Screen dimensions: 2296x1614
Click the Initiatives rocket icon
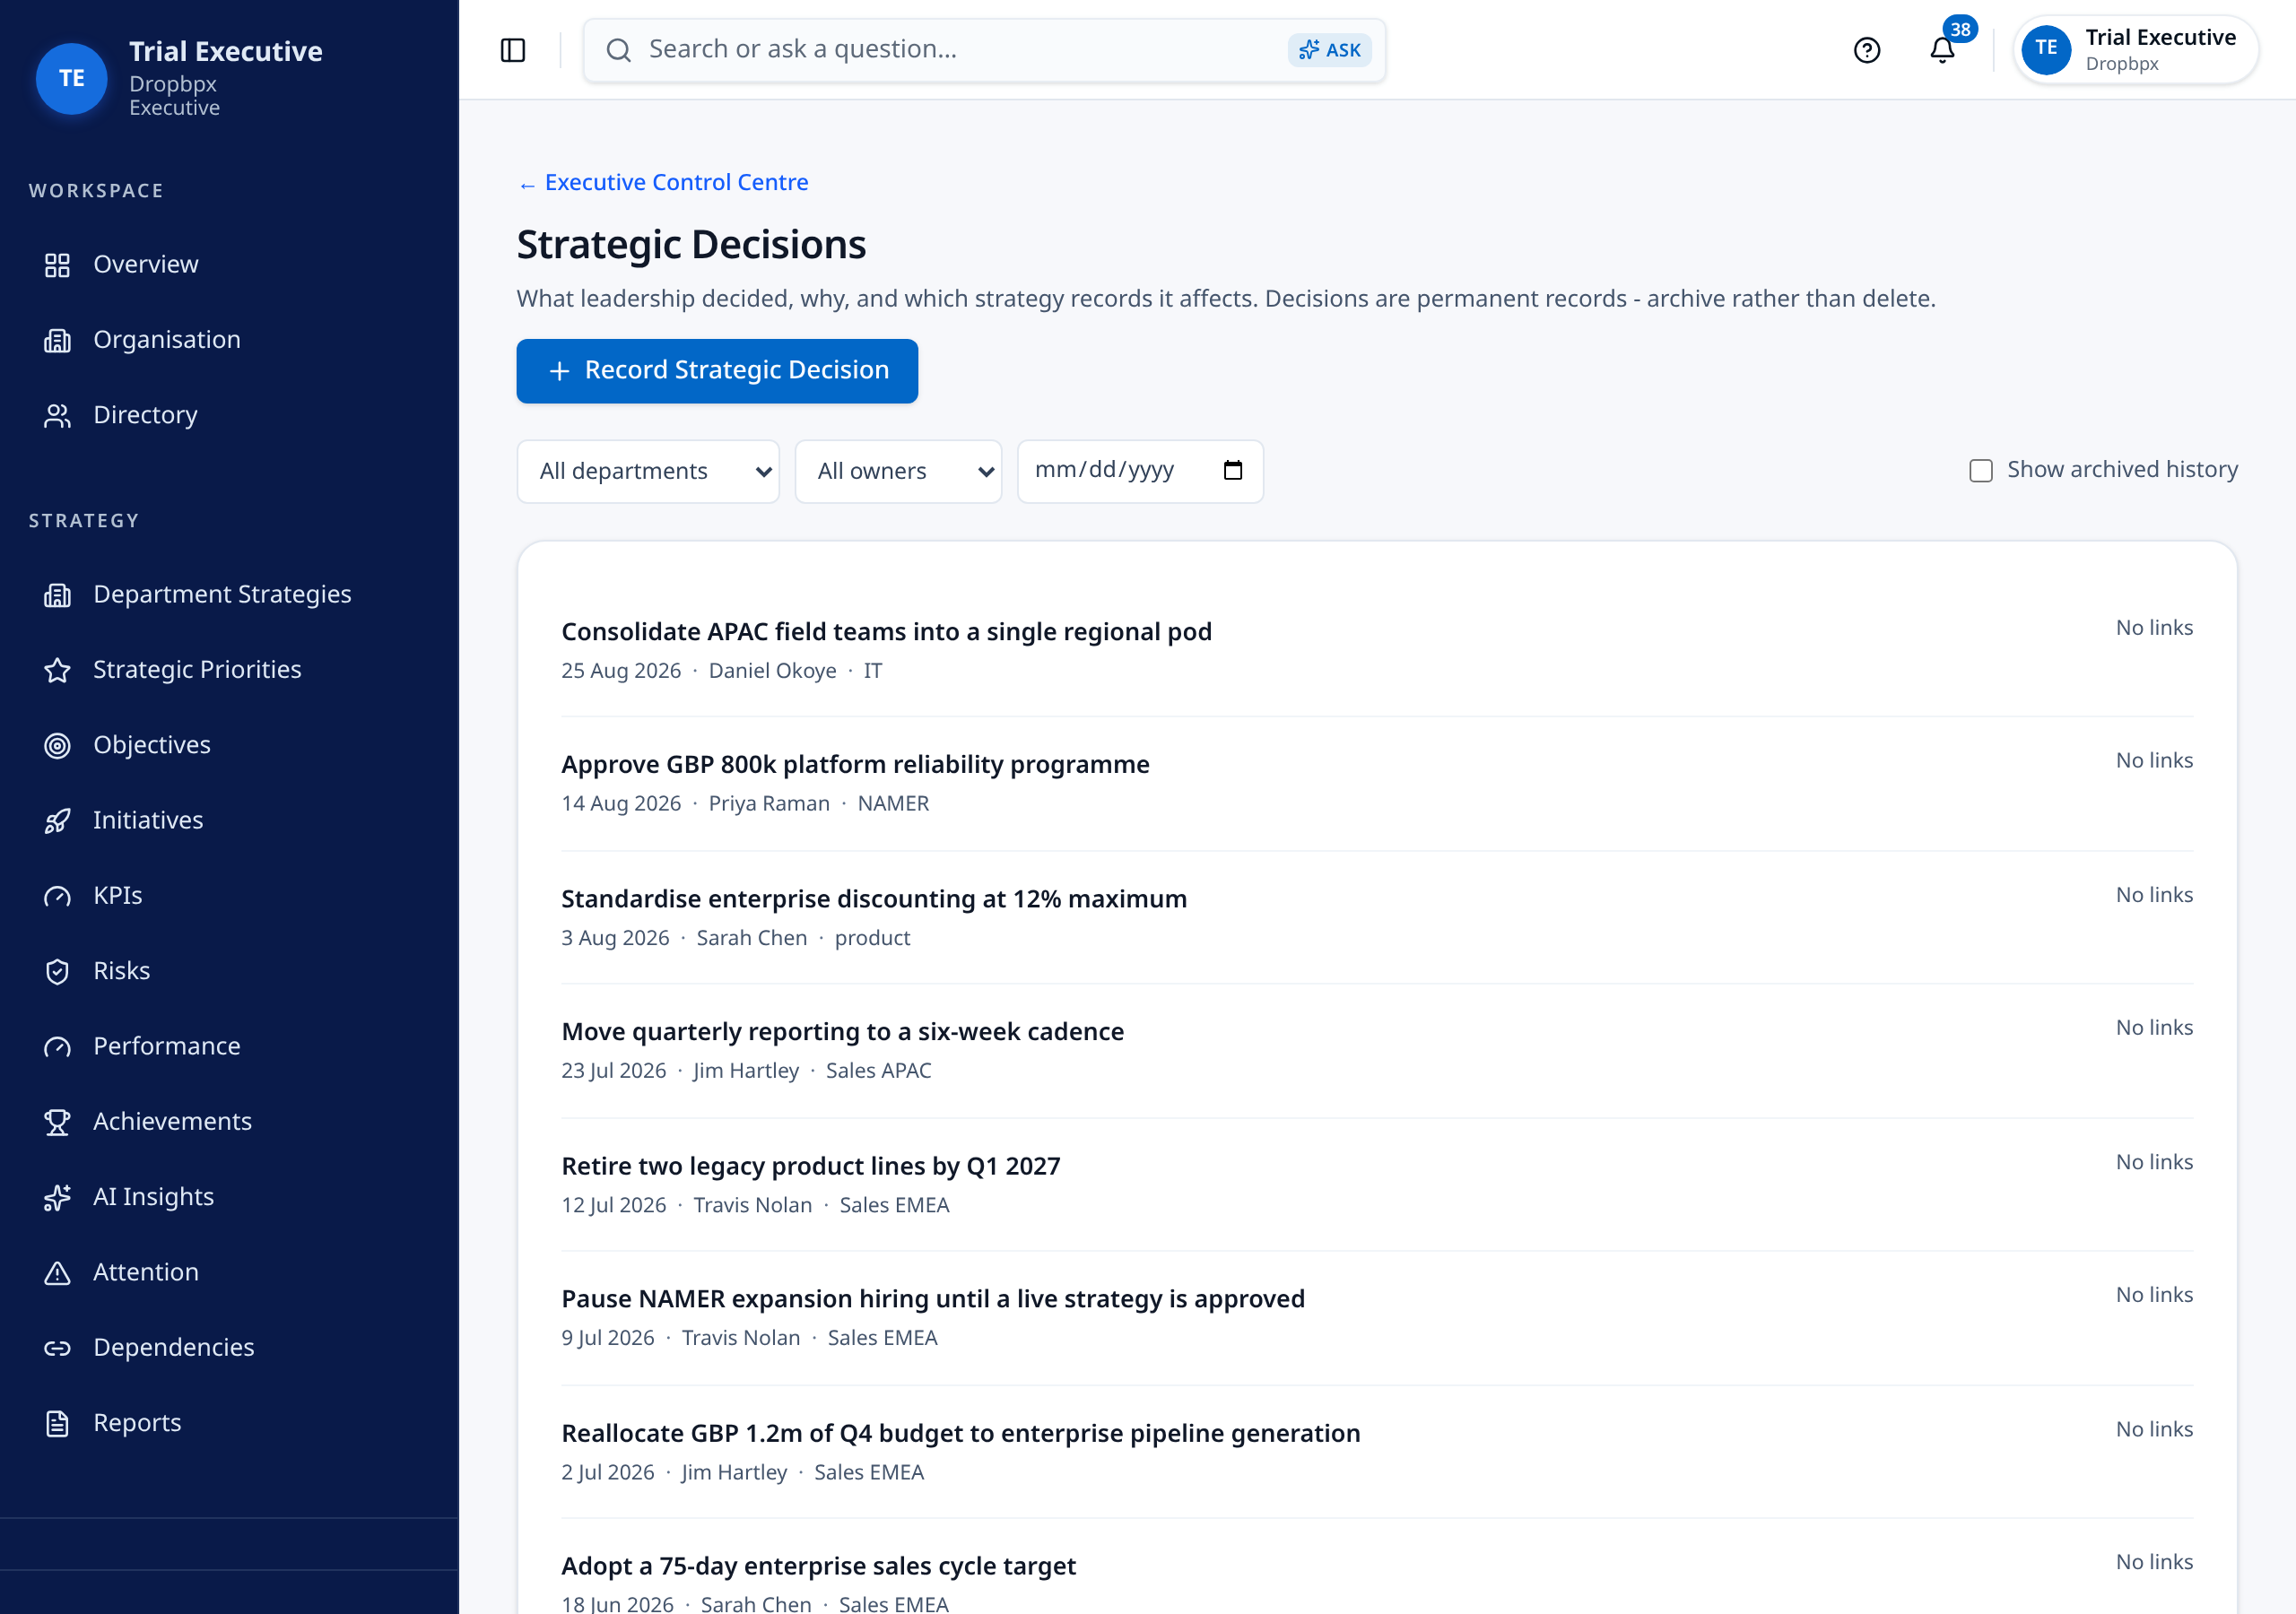click(x=57, y=821)
